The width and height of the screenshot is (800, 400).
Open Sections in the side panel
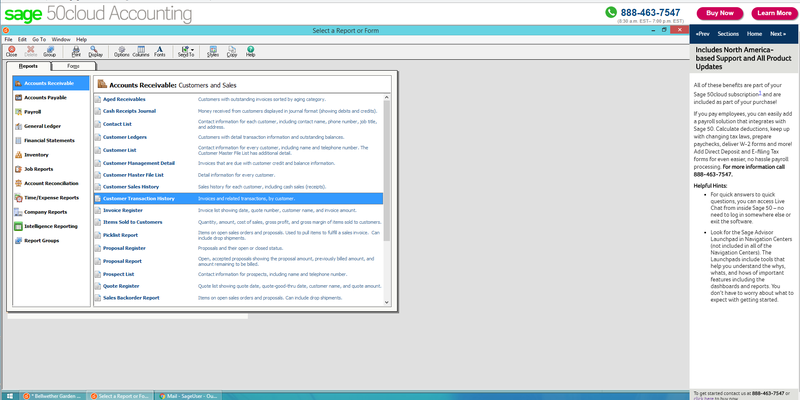point(728,34)
